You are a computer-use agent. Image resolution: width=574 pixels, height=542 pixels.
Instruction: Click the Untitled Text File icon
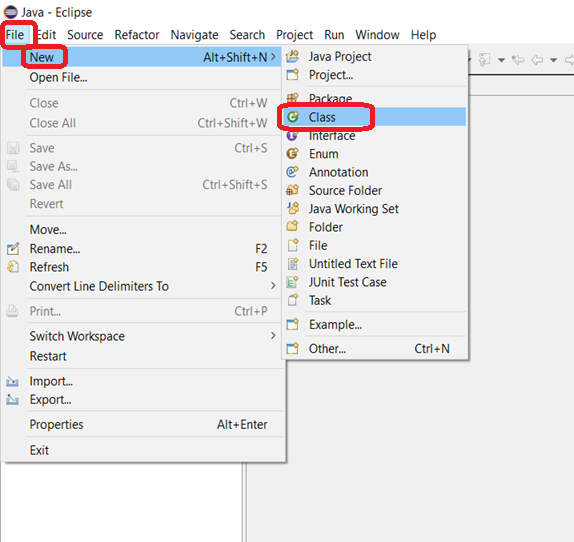click(293, 263)
